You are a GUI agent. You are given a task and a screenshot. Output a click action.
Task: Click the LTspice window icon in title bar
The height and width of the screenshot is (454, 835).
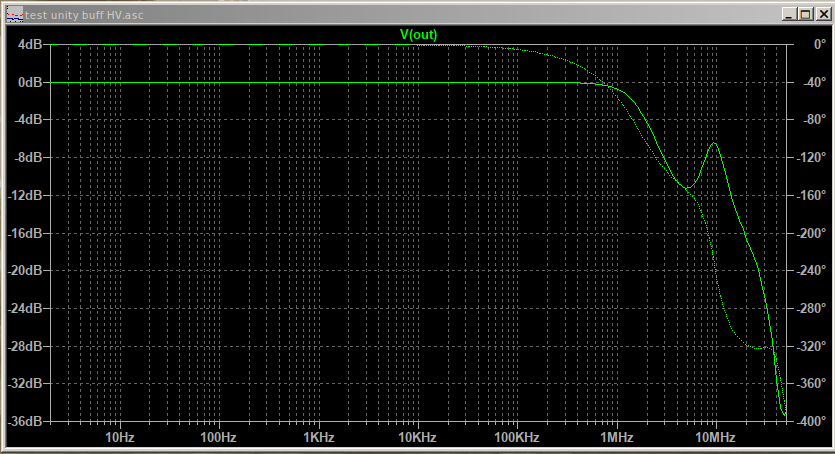point(15,15)
